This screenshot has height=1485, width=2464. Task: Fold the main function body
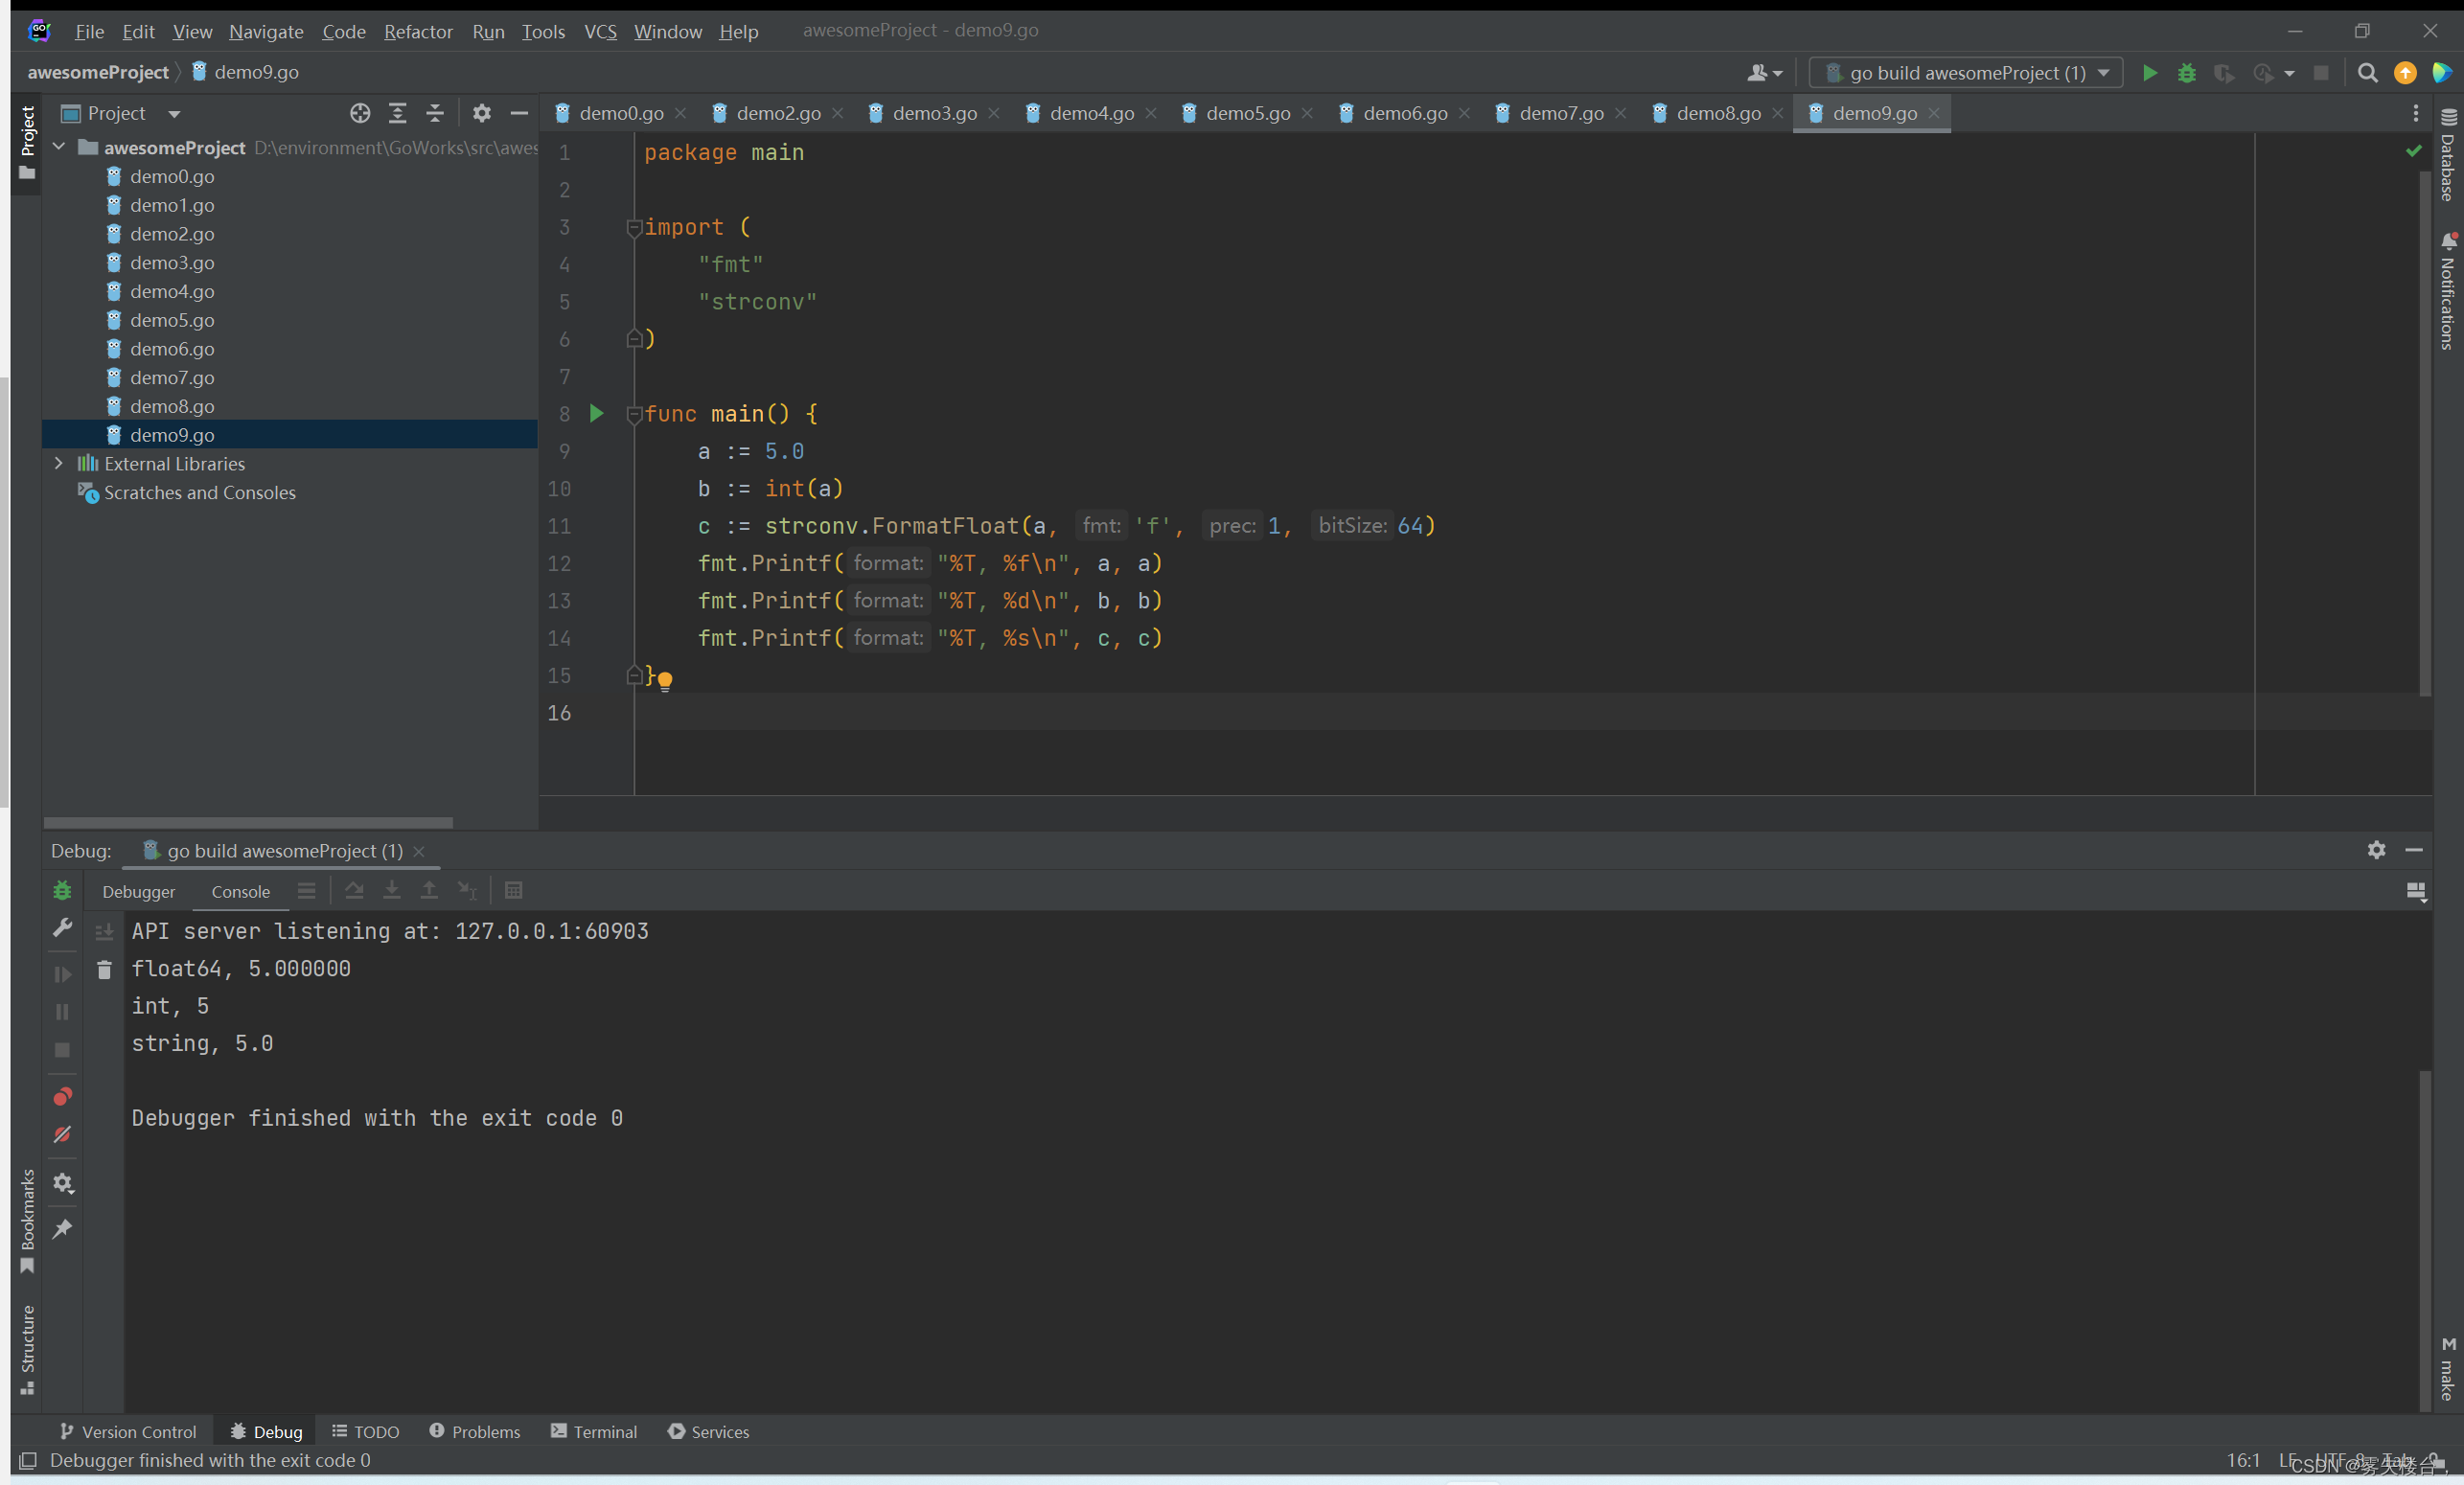coord(633,414)
